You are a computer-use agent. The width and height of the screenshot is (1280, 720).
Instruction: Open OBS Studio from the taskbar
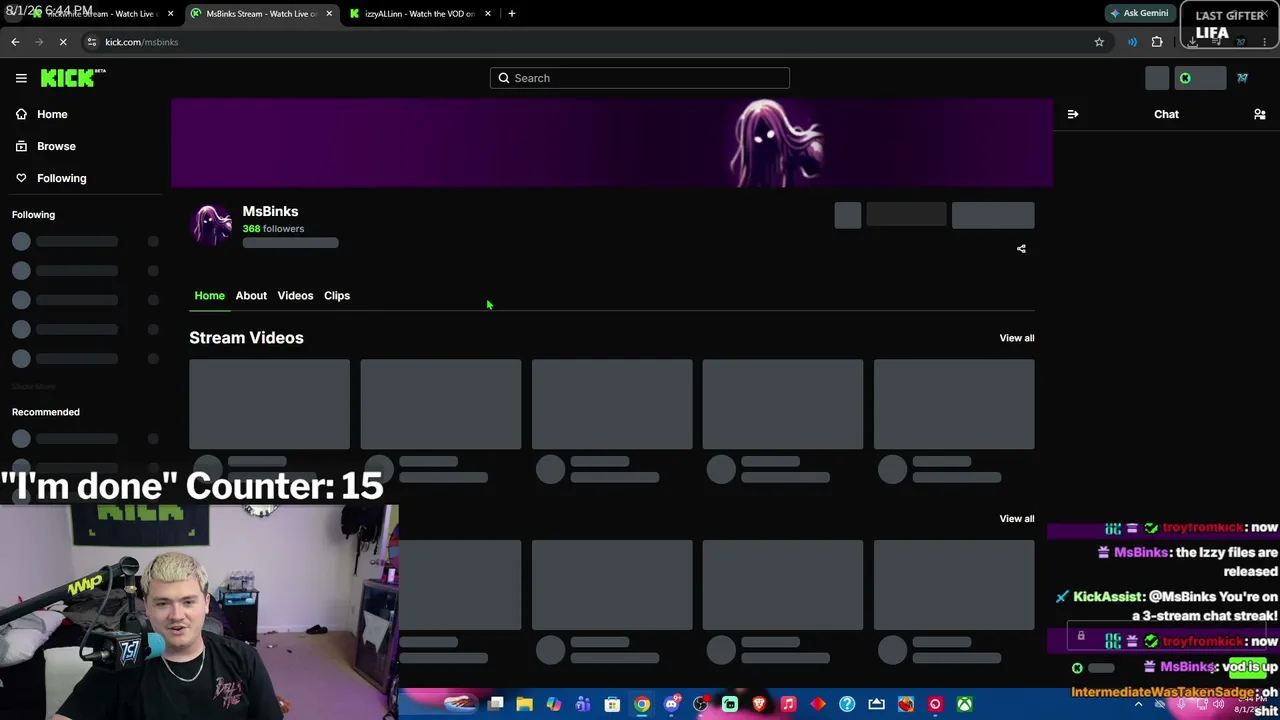700,705
